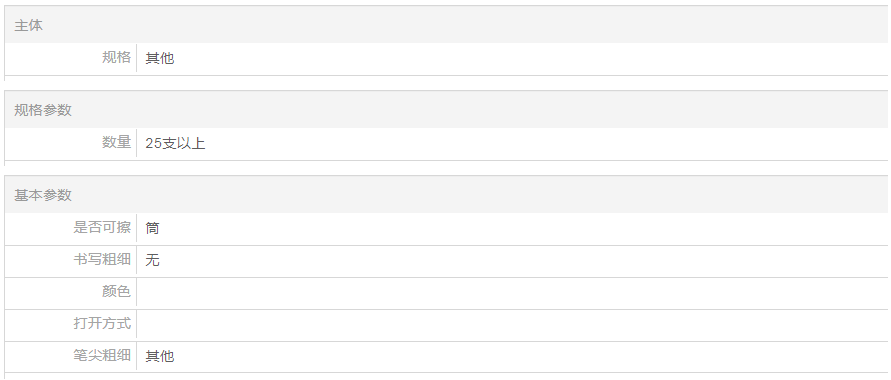Select the 数量 label
This screenshot has height=380, width=891.
116,142
